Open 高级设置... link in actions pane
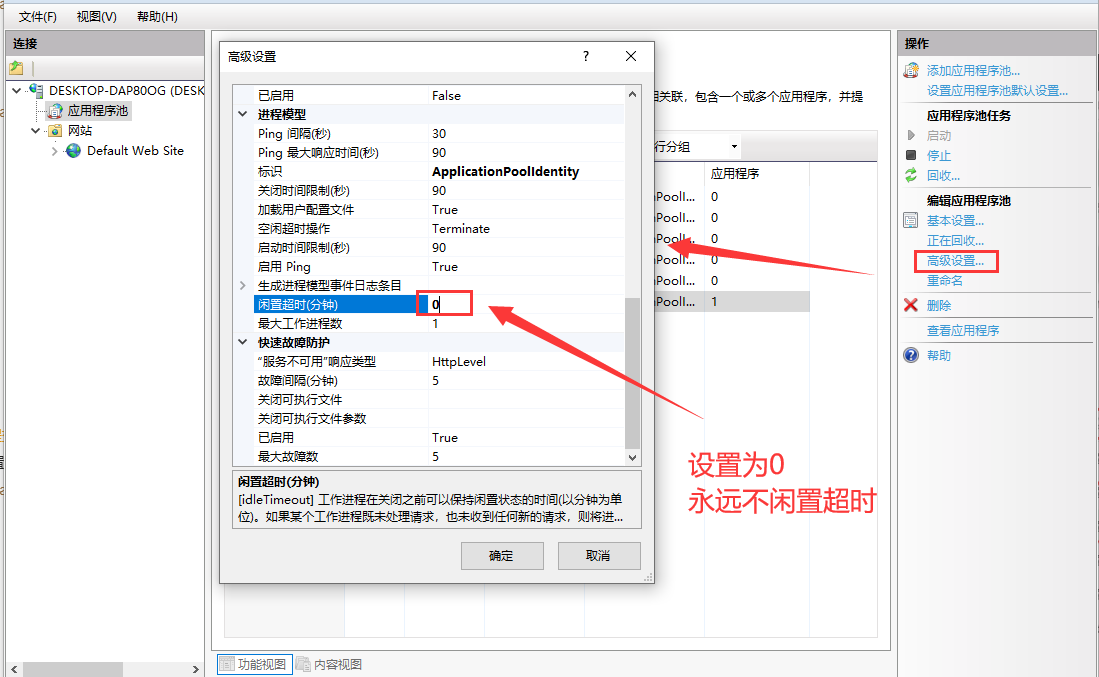This screenshot has height=677, width=1099. 955,261
